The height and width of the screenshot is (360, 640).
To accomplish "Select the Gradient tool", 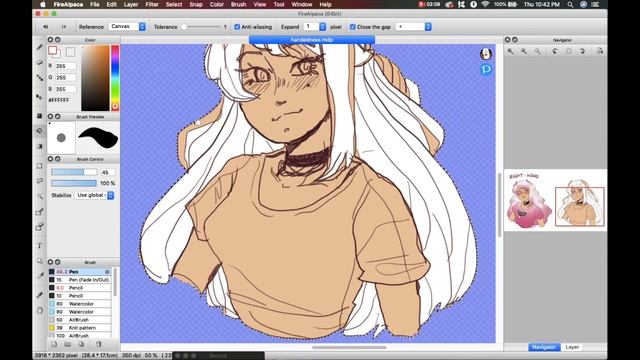I will 40,146.
